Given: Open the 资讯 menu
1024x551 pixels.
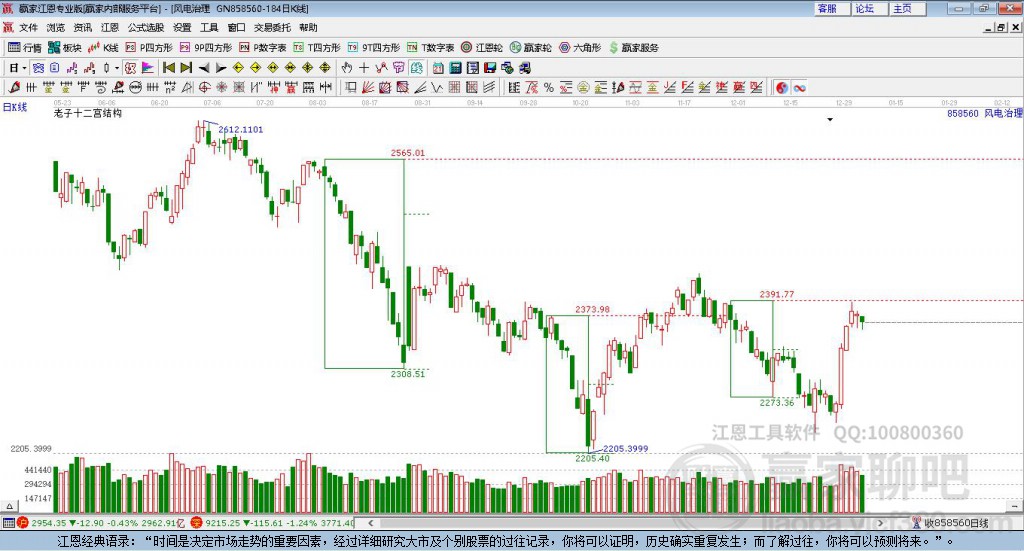Looking at the screenshot, I should click(82, 27).
